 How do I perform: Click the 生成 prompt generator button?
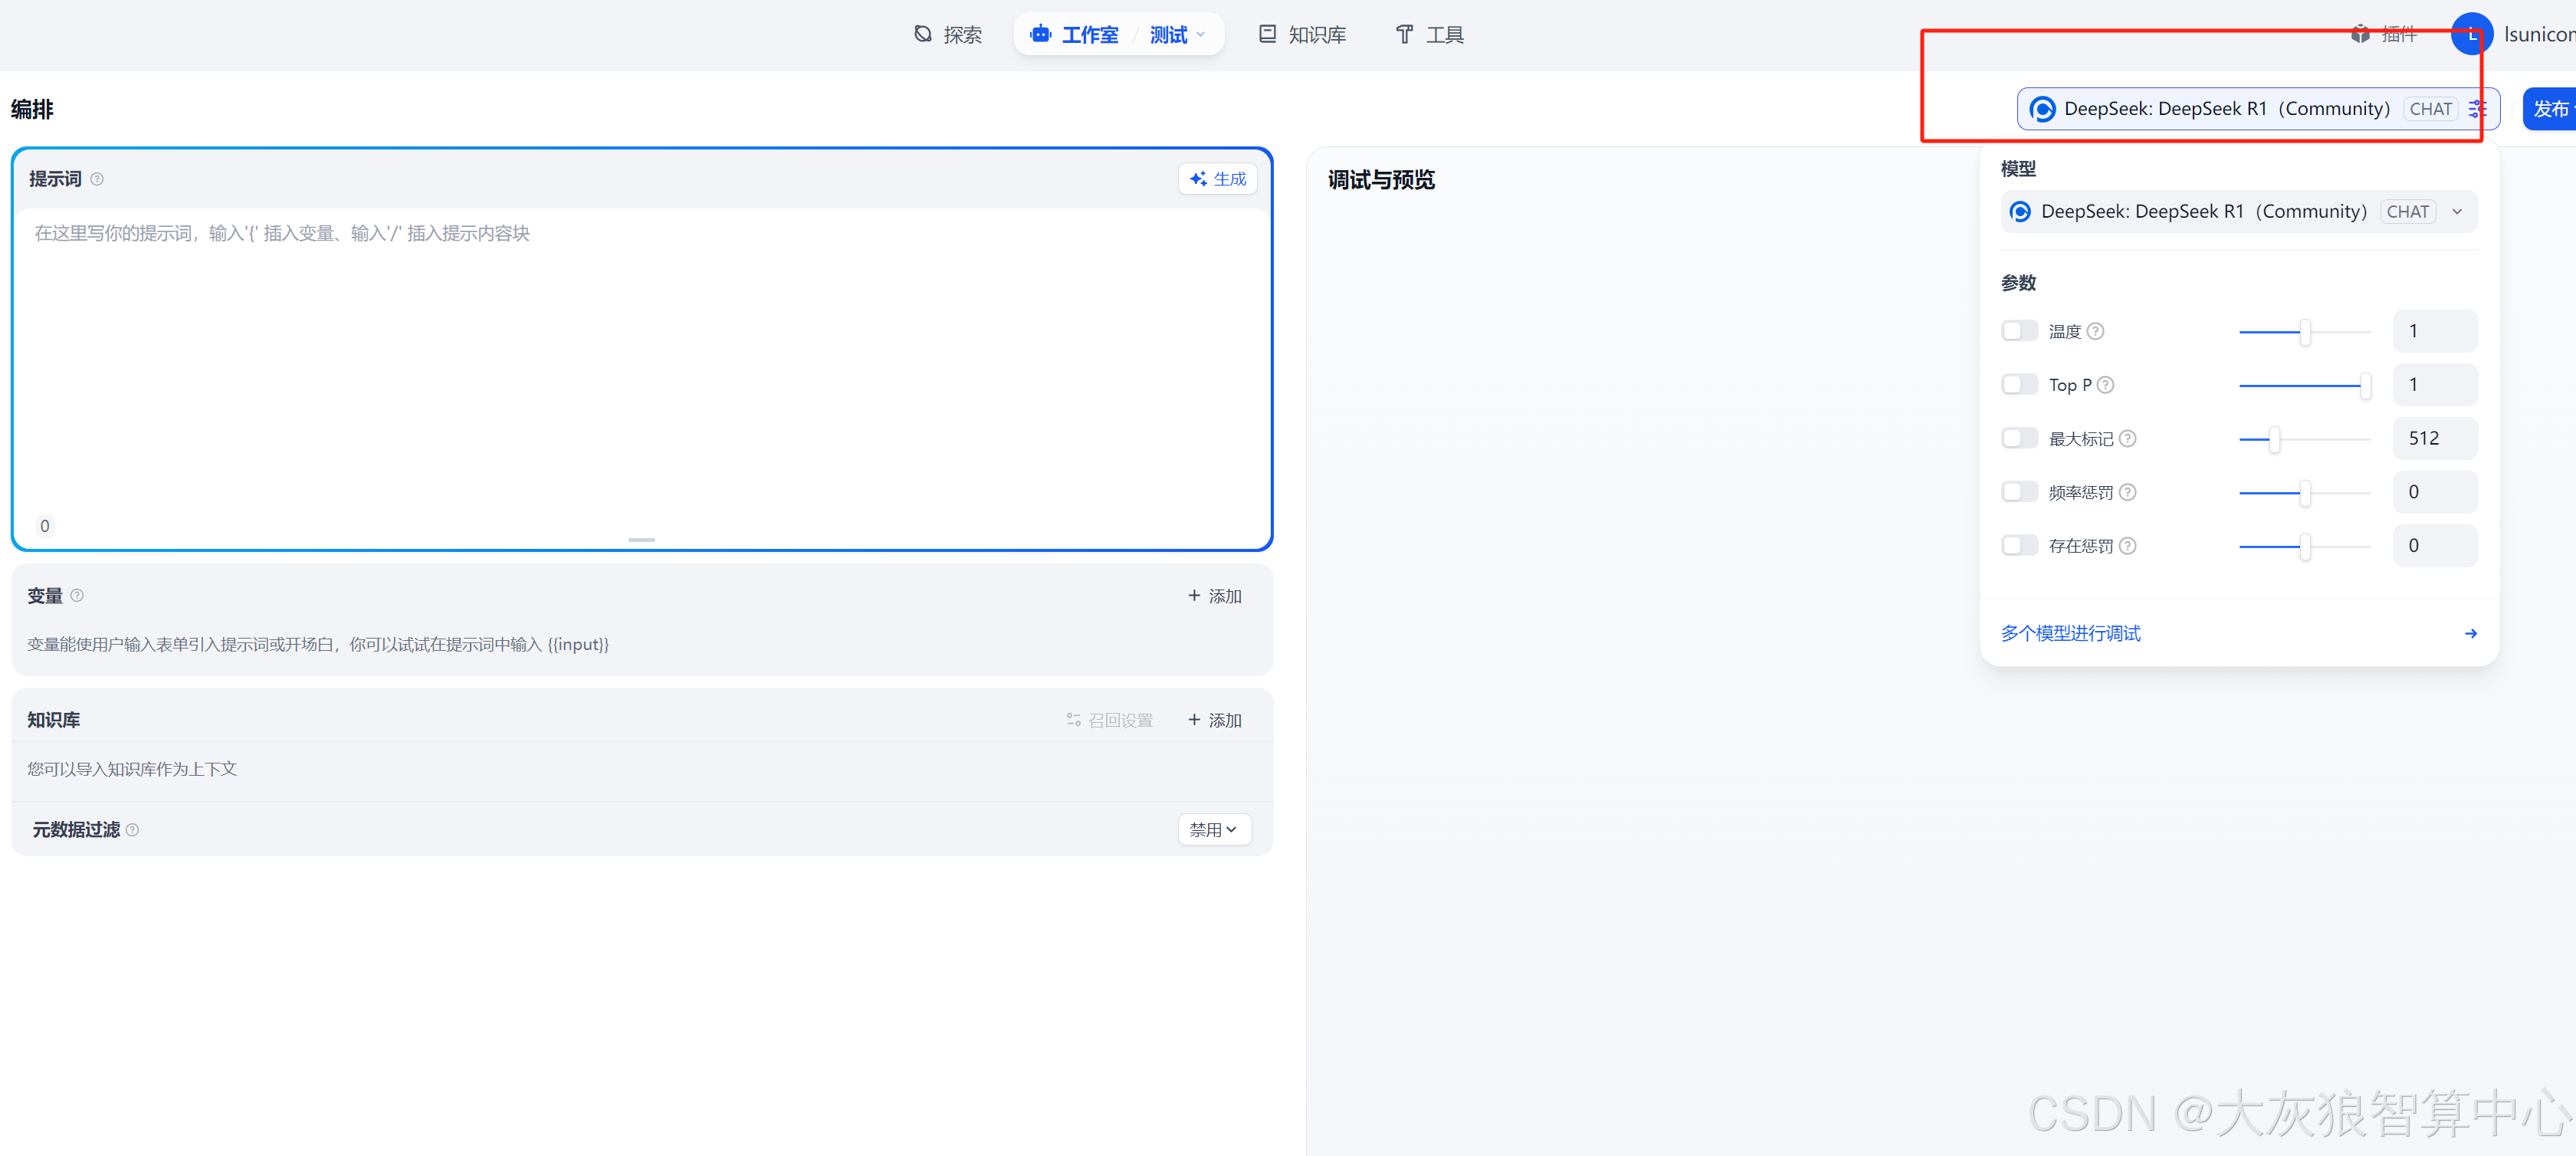coord(1217,179)
